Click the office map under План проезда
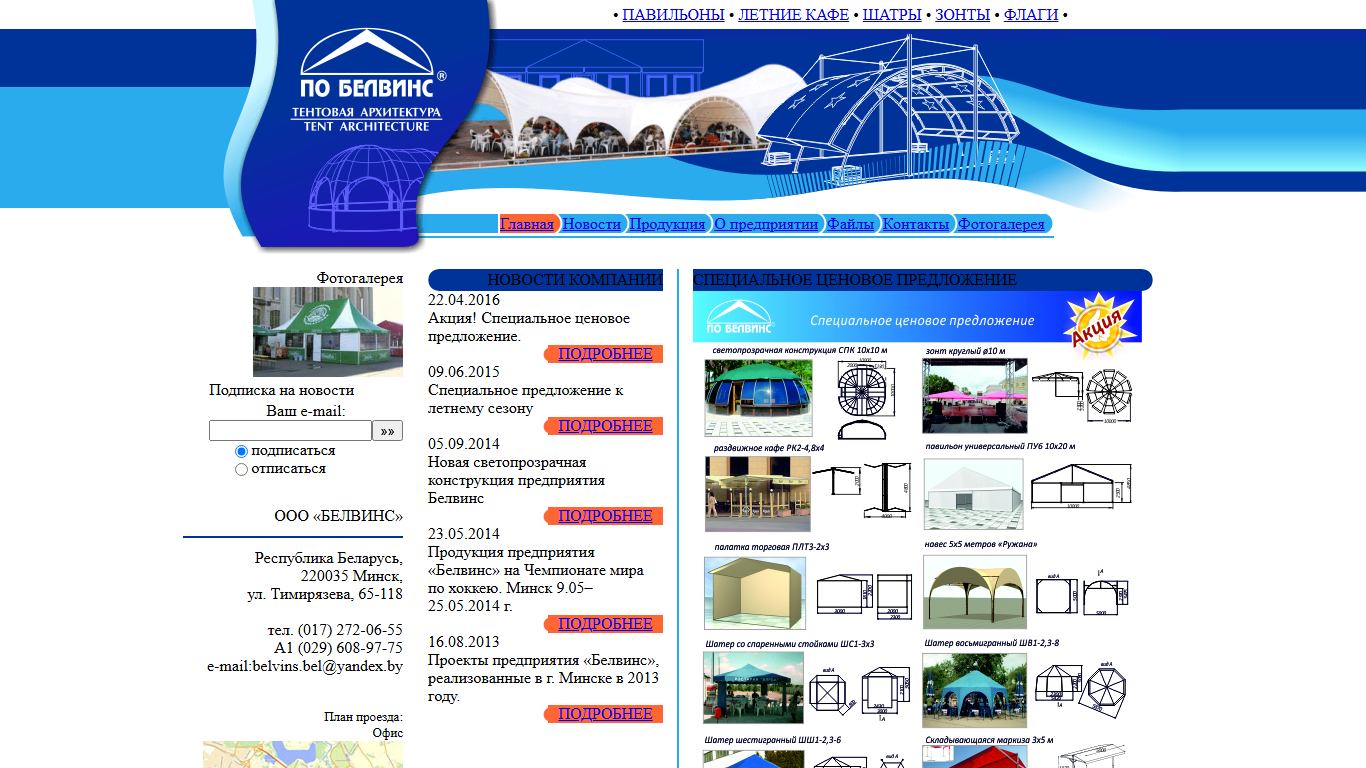The image size is (1366, 768). [x=303, y=755]
